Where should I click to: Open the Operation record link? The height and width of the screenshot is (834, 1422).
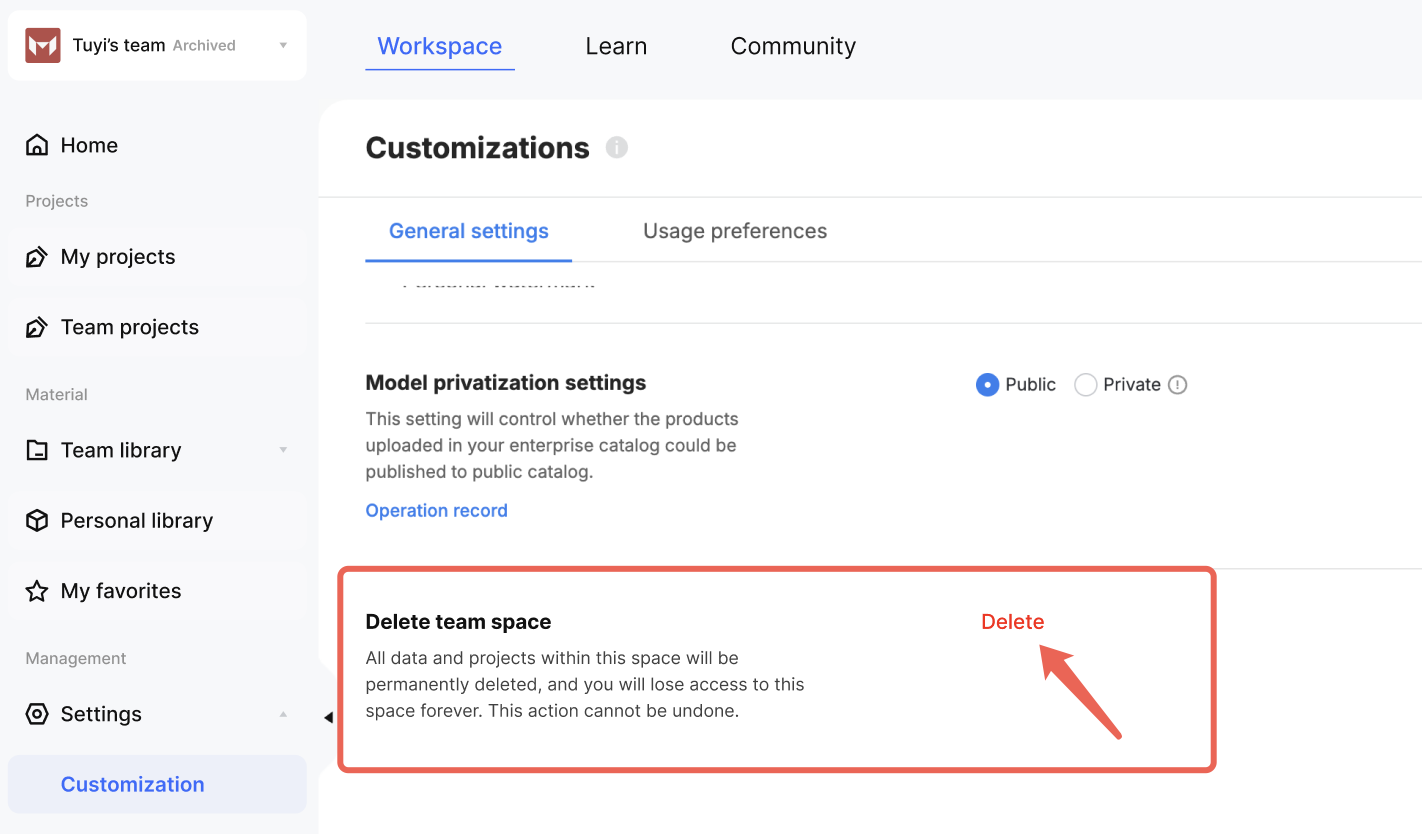[x=437, y=510]
